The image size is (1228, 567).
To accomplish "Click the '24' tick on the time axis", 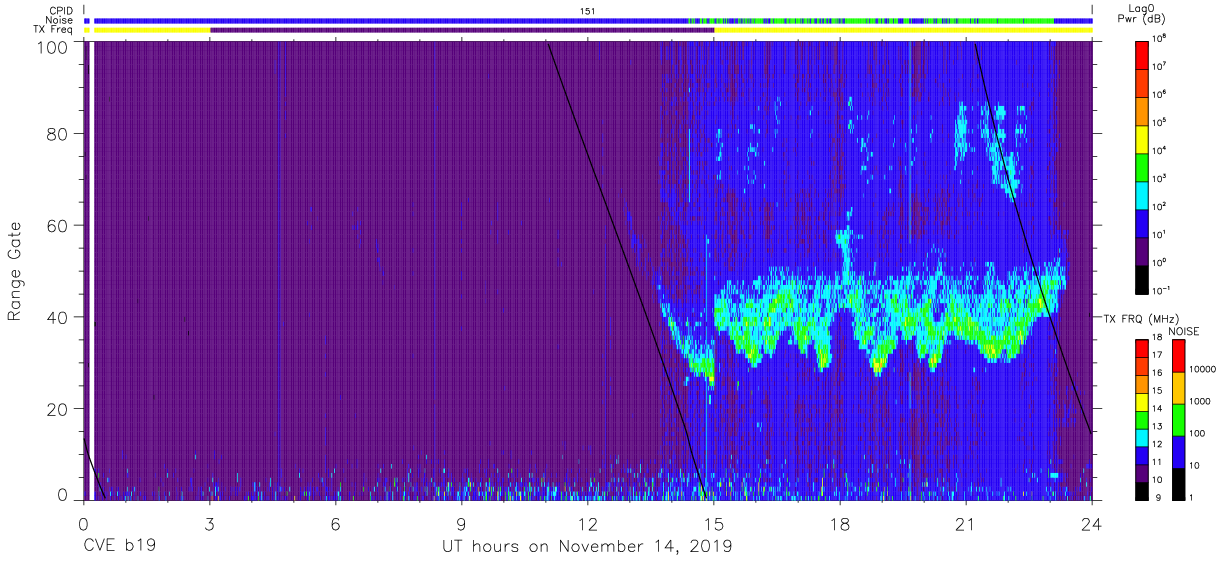I will coord(1092,523).
